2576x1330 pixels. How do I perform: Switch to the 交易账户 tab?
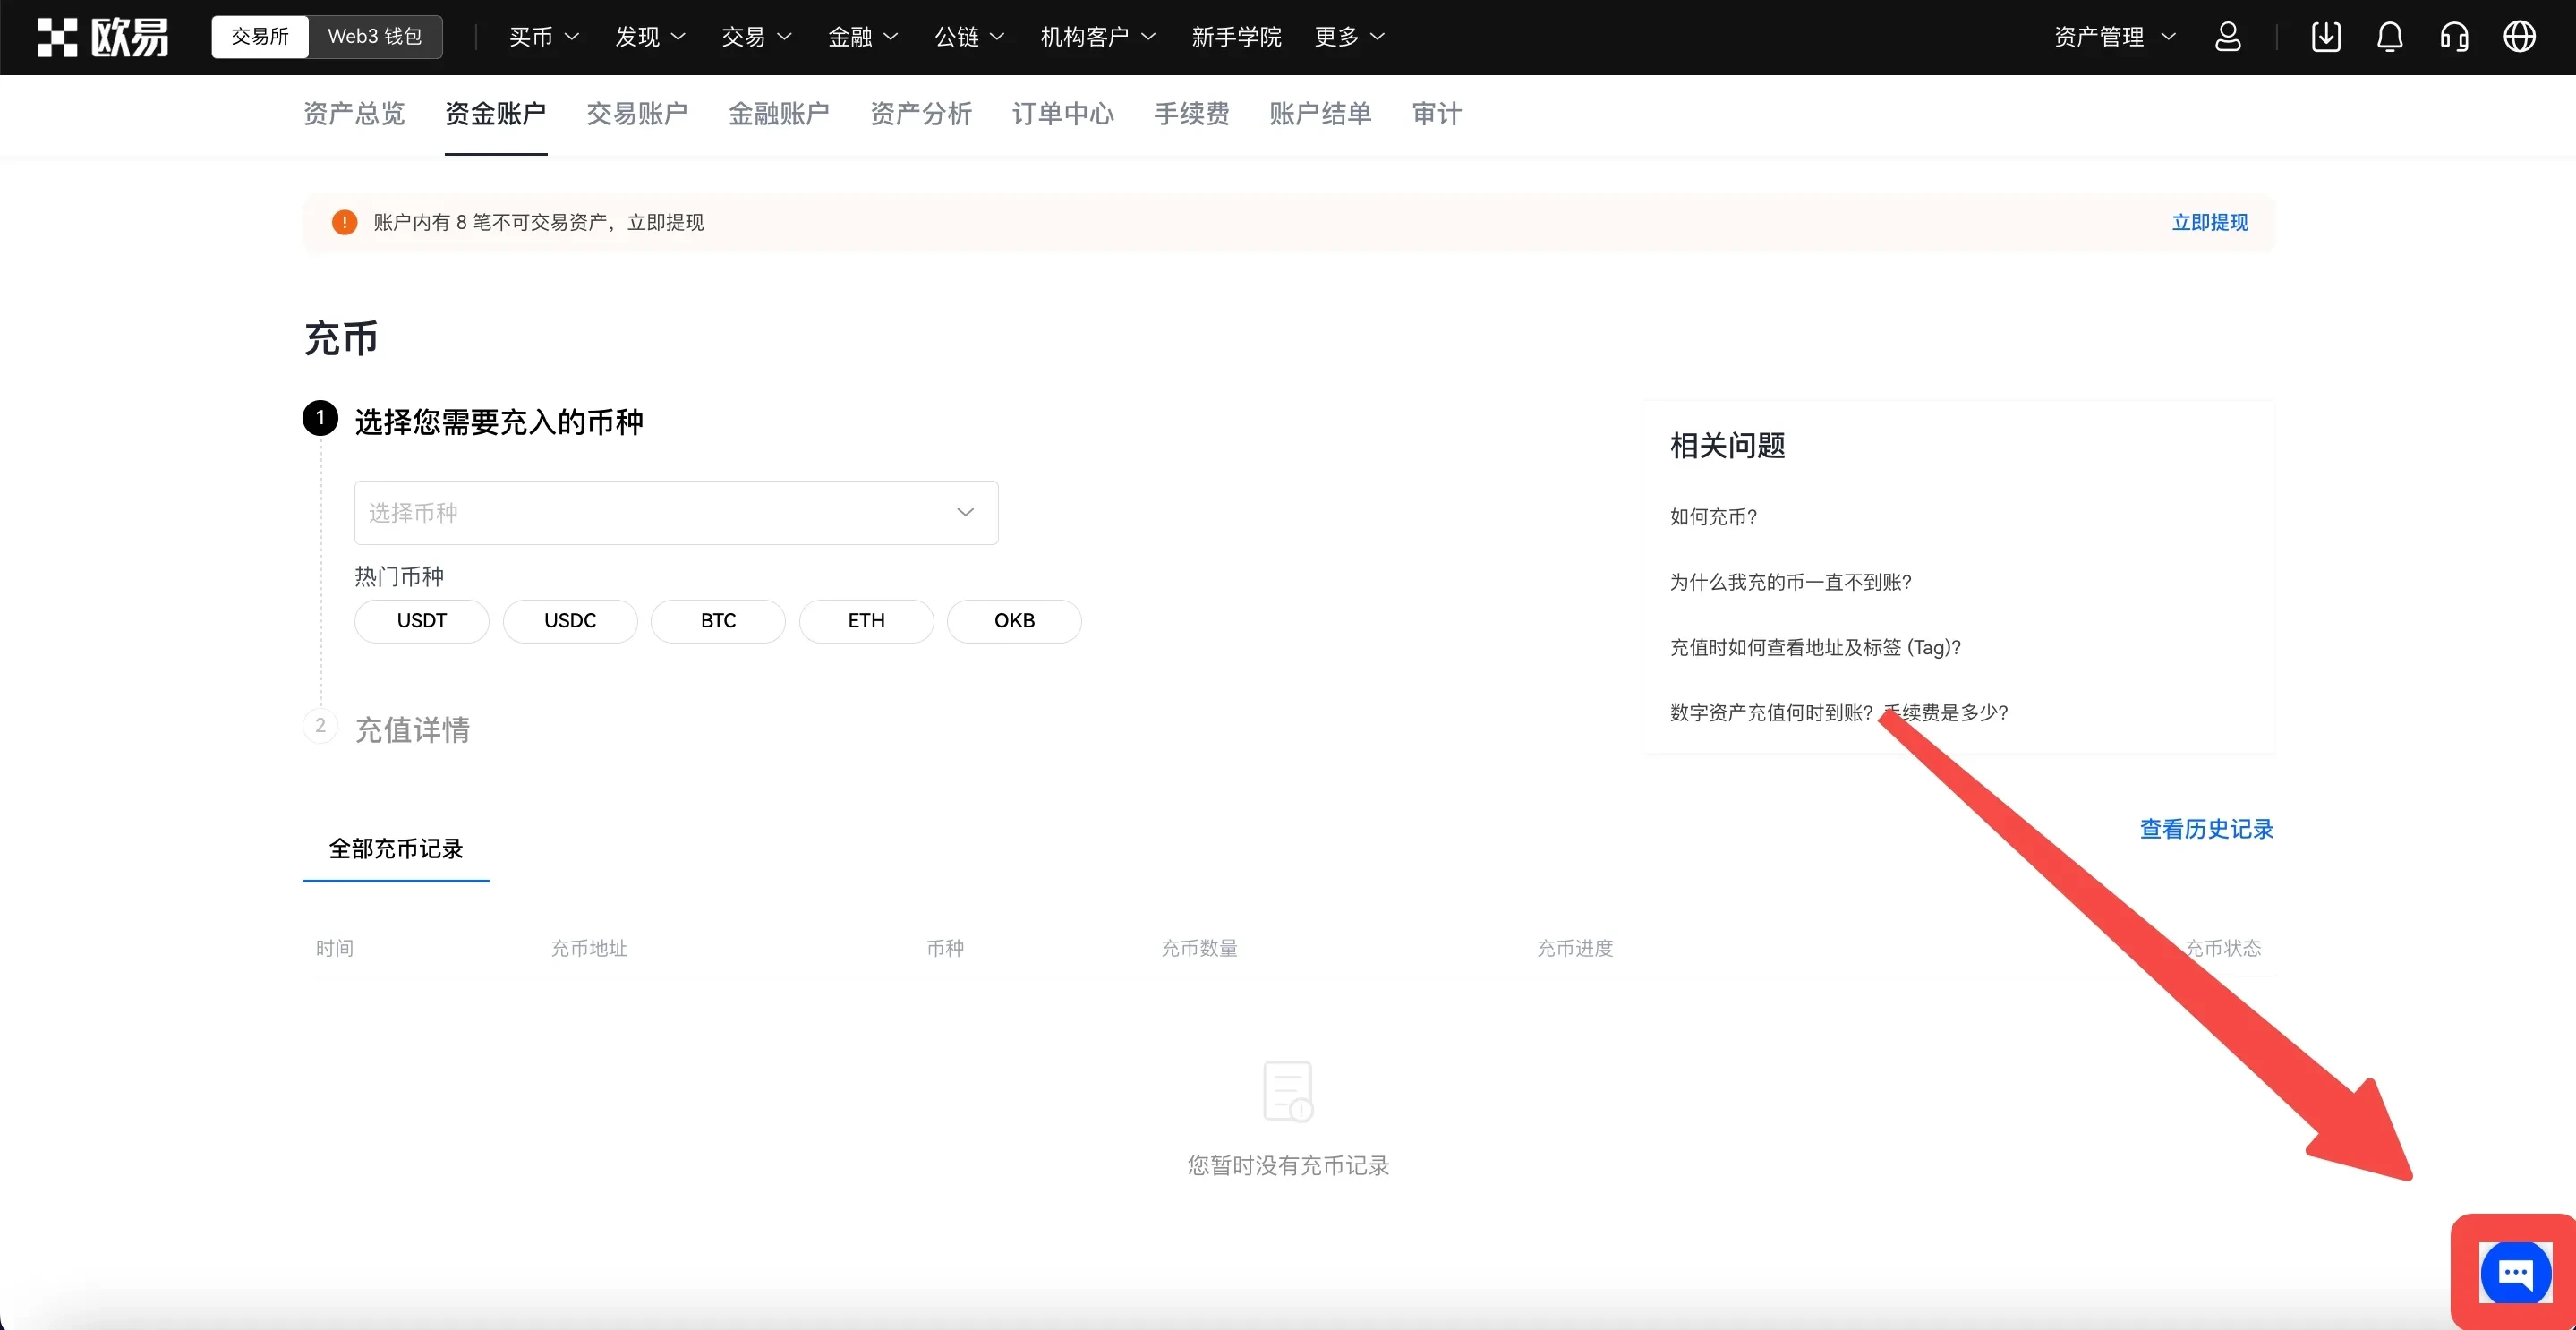tap(637, 114)
